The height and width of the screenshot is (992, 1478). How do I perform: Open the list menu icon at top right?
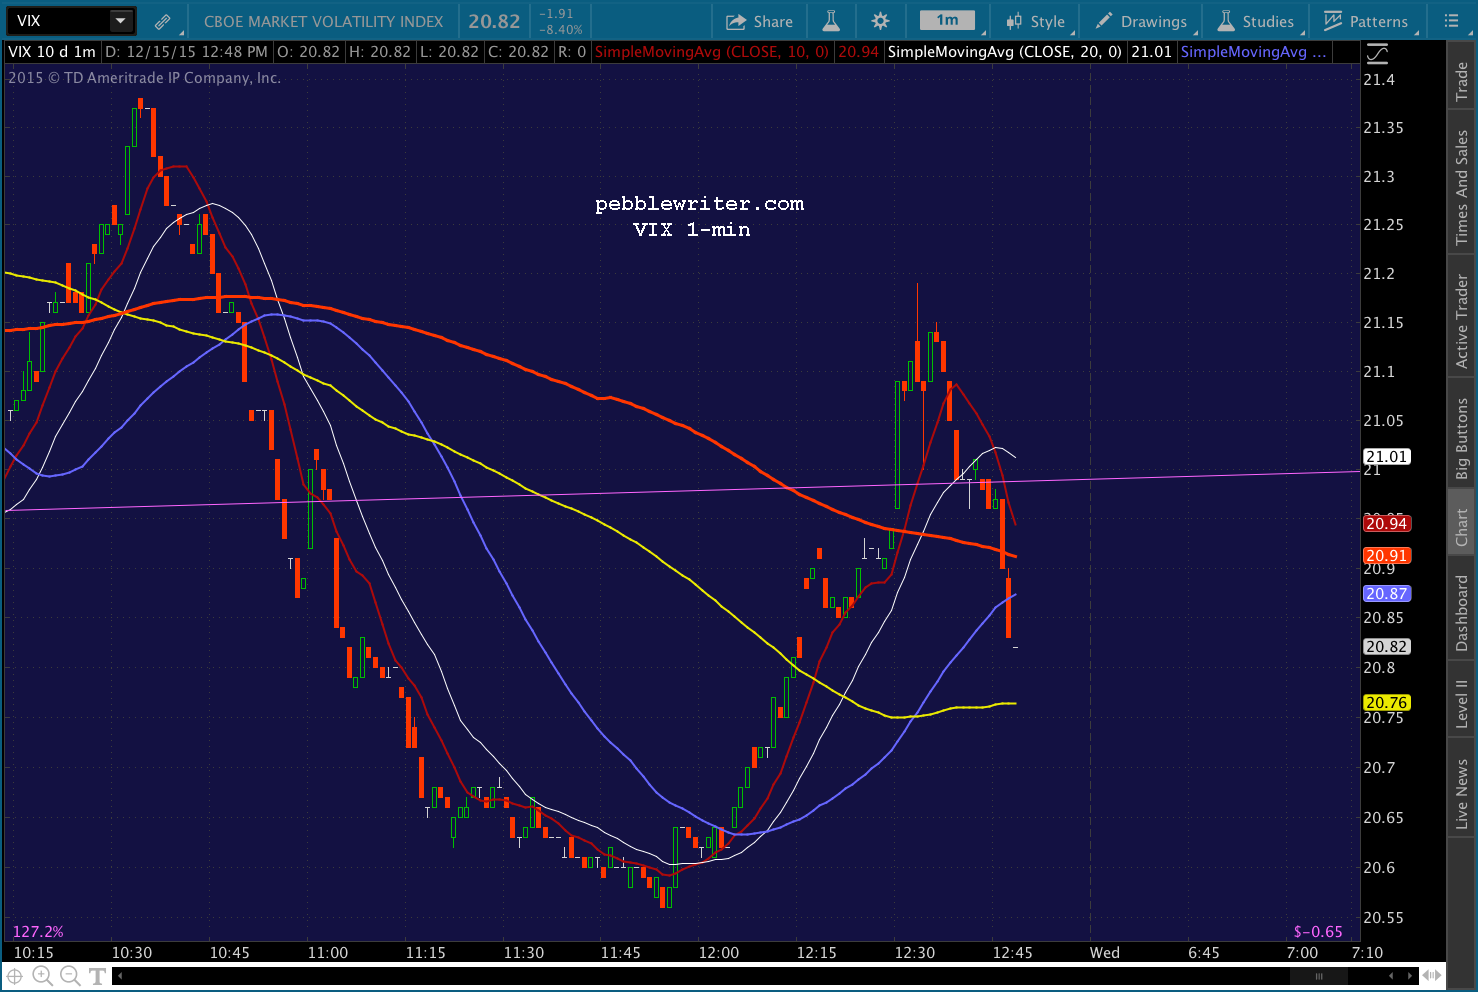(1452, 21)
